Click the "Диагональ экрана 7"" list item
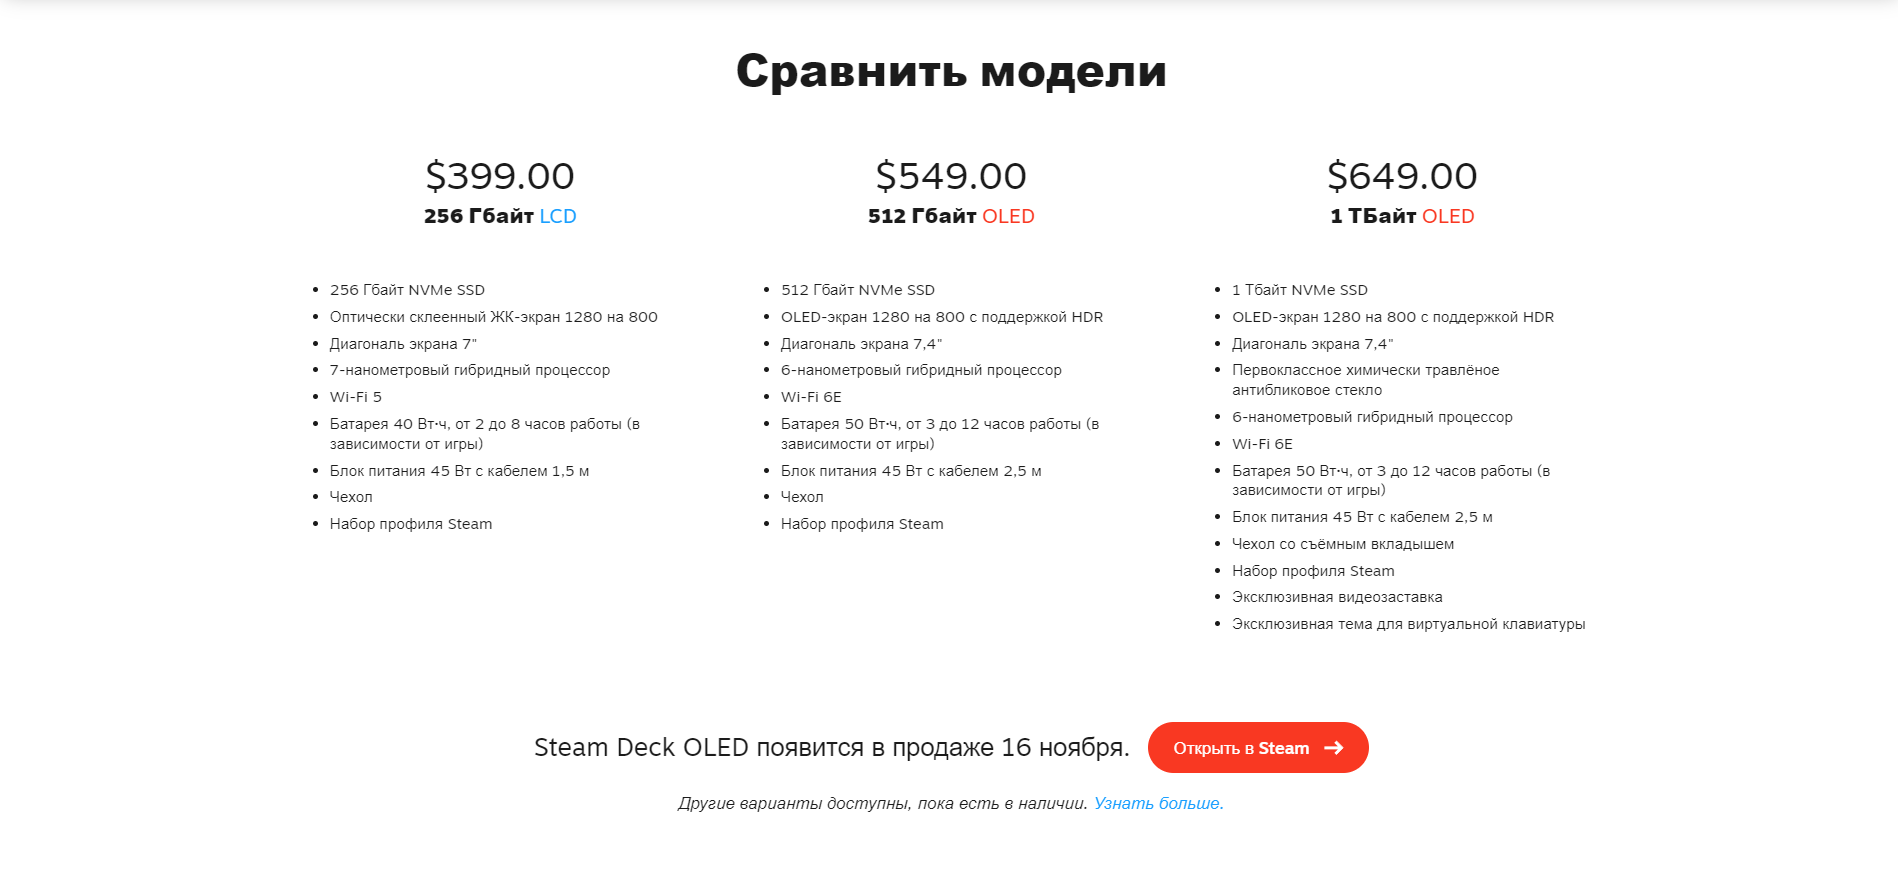 point(403,344)
